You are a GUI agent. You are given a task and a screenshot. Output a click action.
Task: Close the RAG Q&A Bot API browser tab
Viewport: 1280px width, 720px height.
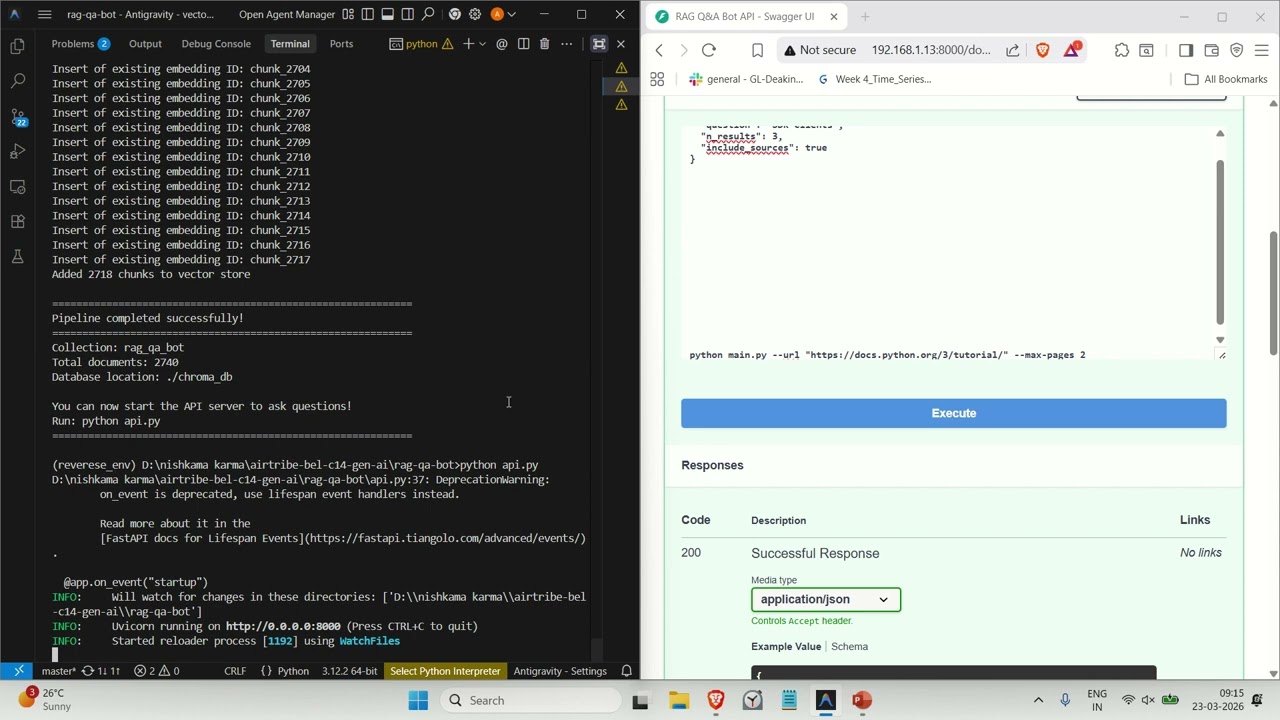833,16
